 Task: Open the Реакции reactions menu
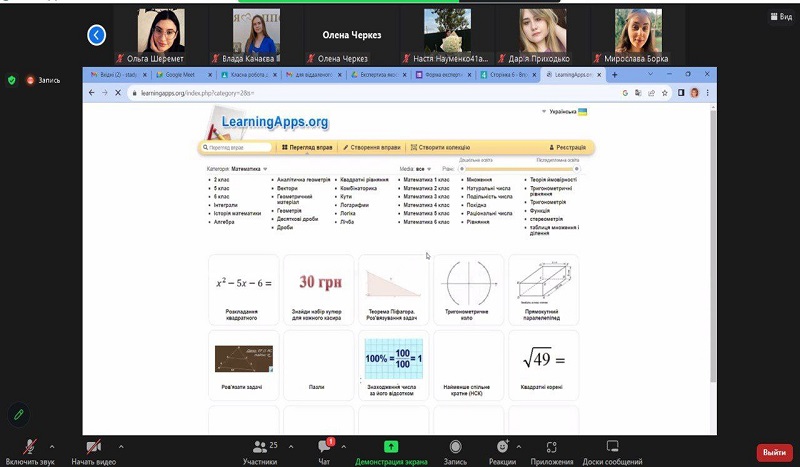[x=502, y=452]
